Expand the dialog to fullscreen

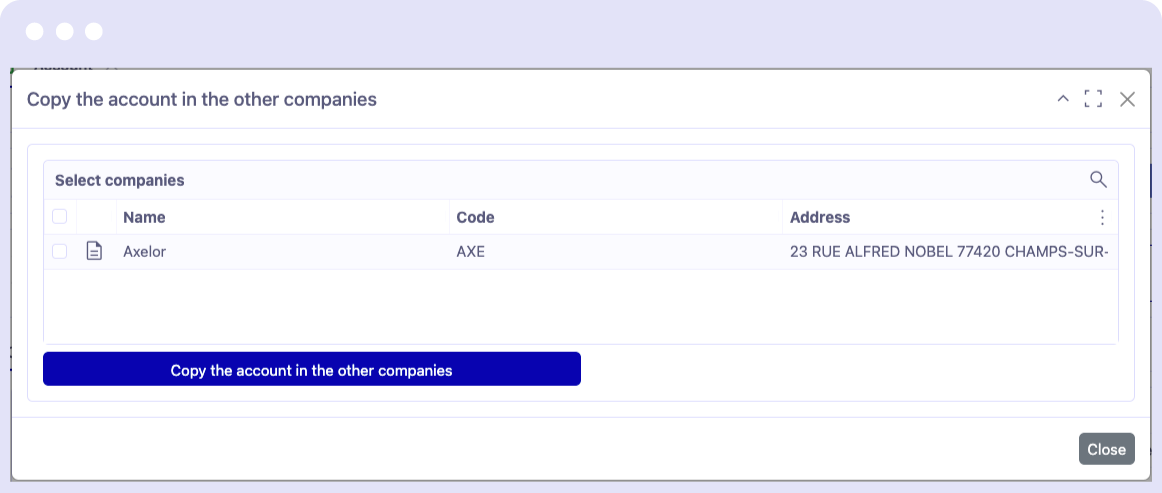pyautogui.click(x=1093, y=99)
